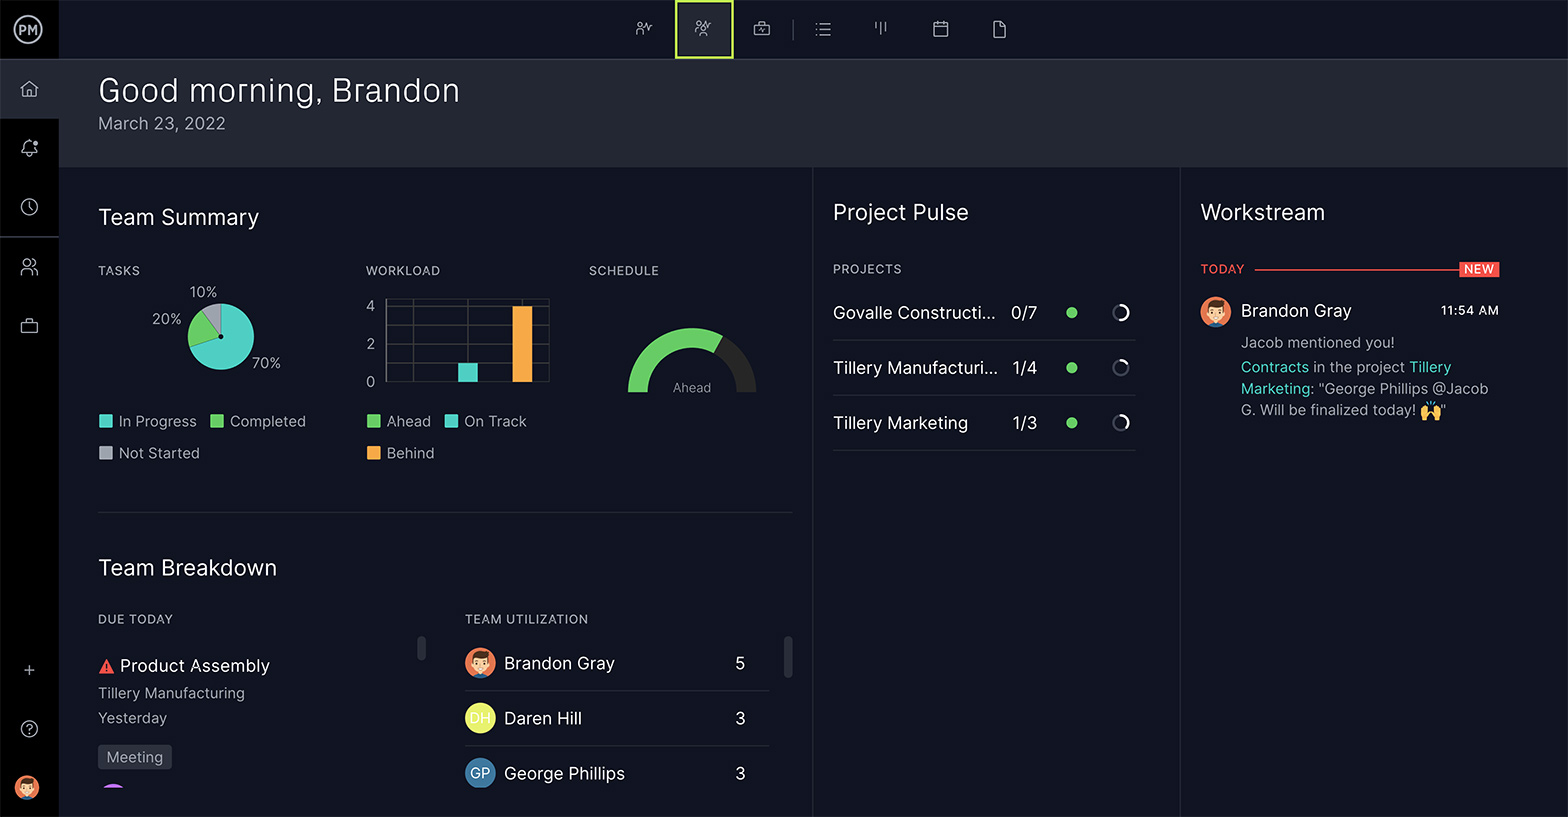The image size is (1568, 817).
Task: Click the orange Behind workload bar
Action: coord(522,344)
